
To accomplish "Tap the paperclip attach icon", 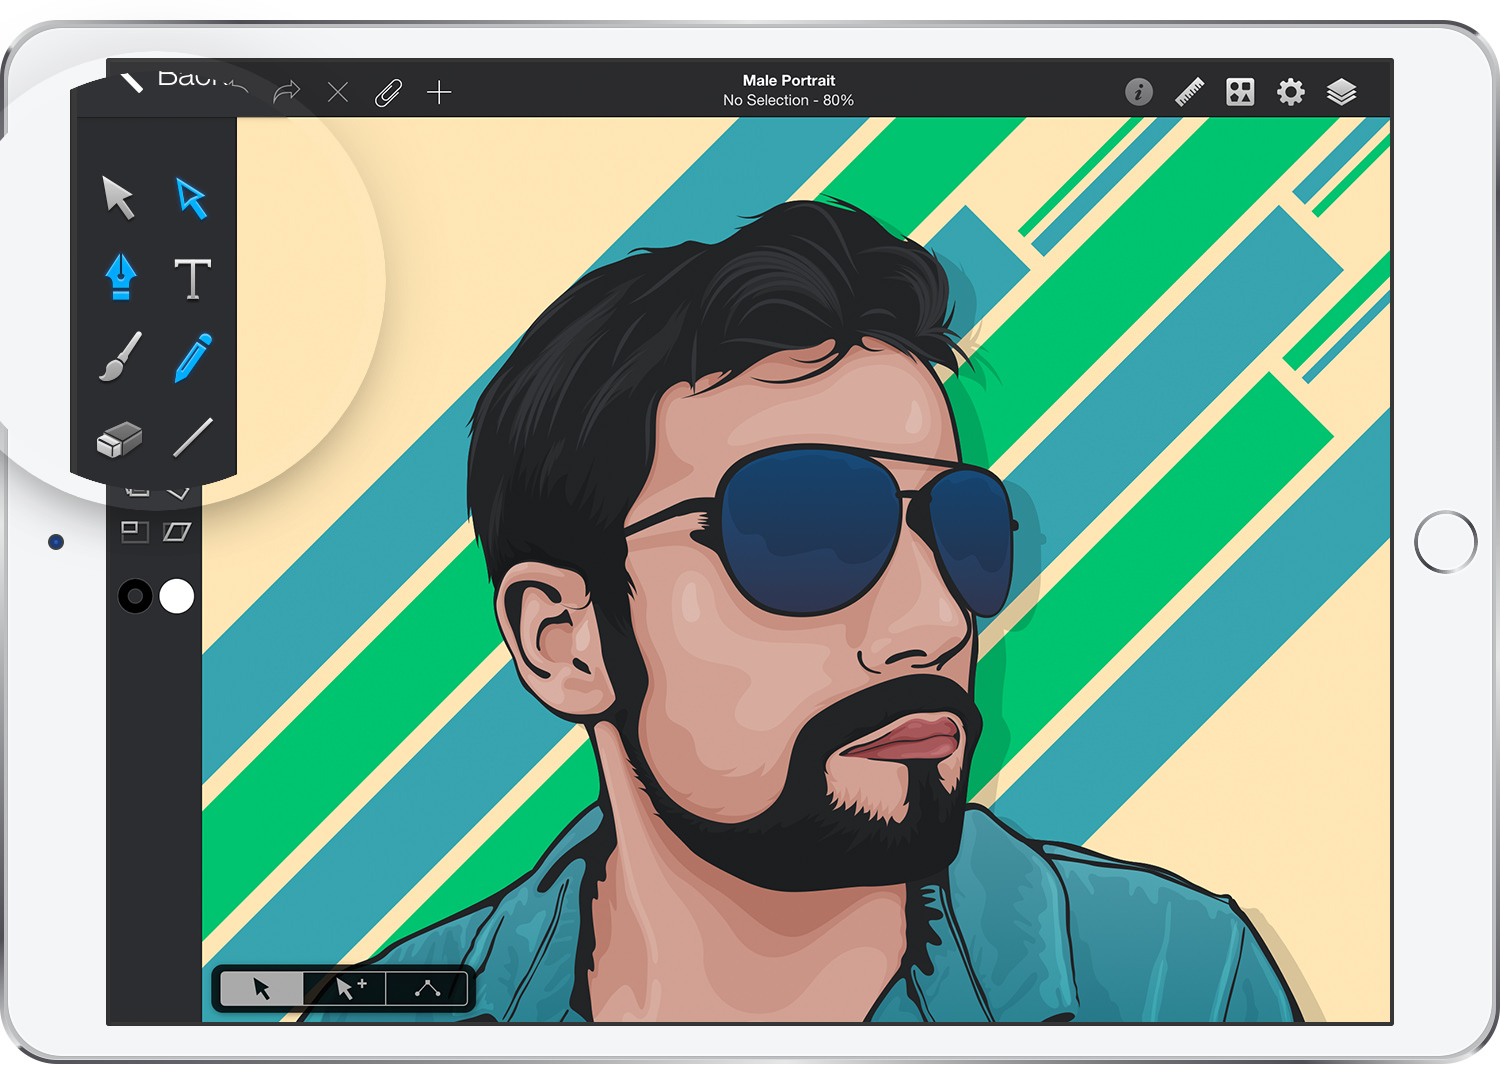I will point(388,93).
